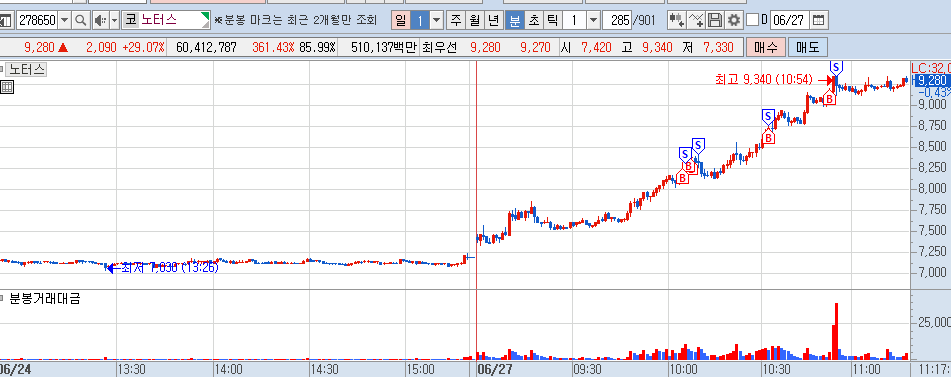Click the add line overlay tool icon
Screen dimensions: 951x377
(696, 20)
